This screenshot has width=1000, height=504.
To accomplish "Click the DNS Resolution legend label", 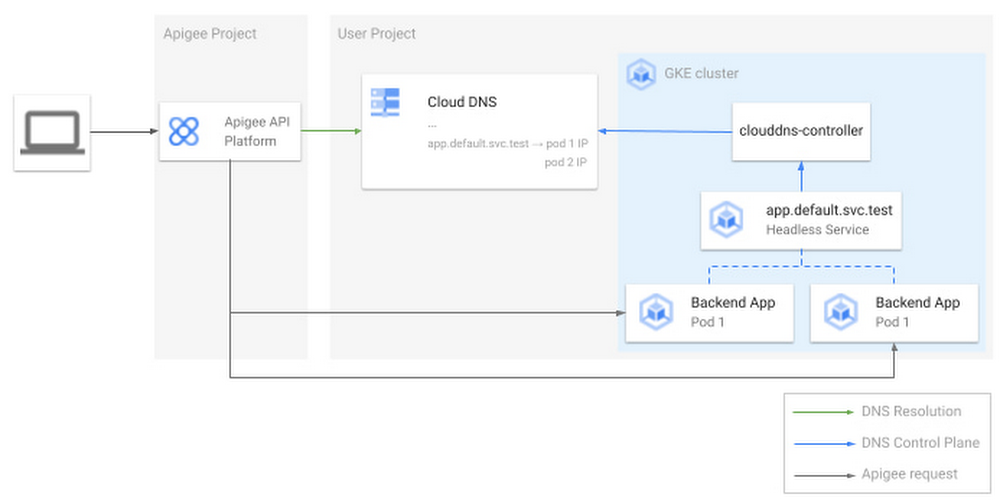I will point(911,411).
